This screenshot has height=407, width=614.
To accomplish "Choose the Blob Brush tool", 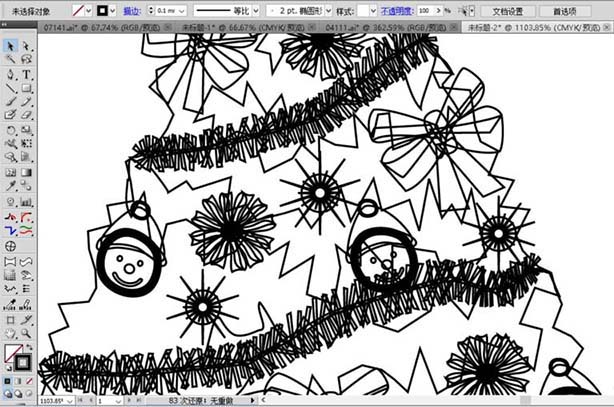I will pyautogui.click(x=10, y=115).
